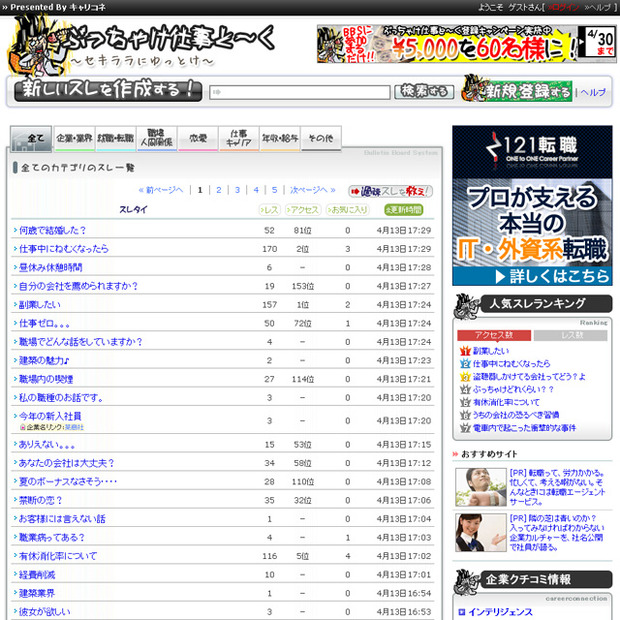The height and width of the screenshot is (620, 620).
Task: Open thread あなたの会社は大丈夫？
Action: click(66, 463)
